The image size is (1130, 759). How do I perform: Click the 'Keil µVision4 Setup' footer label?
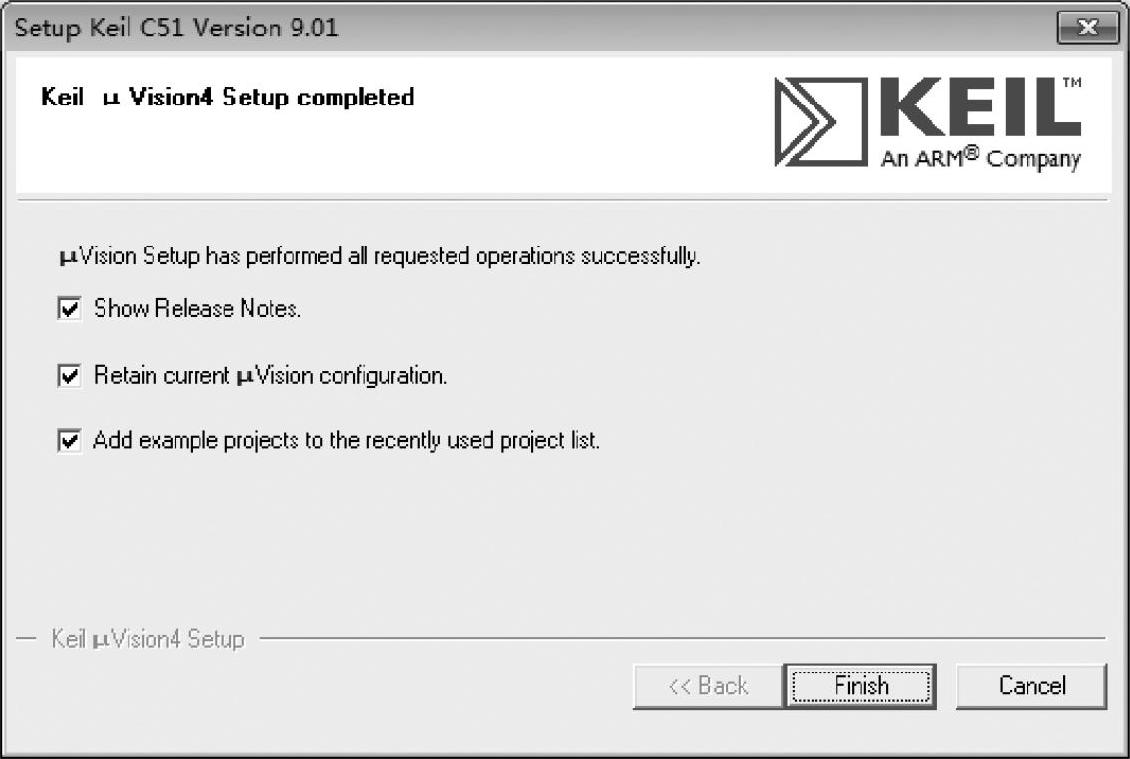click(148, 639)
